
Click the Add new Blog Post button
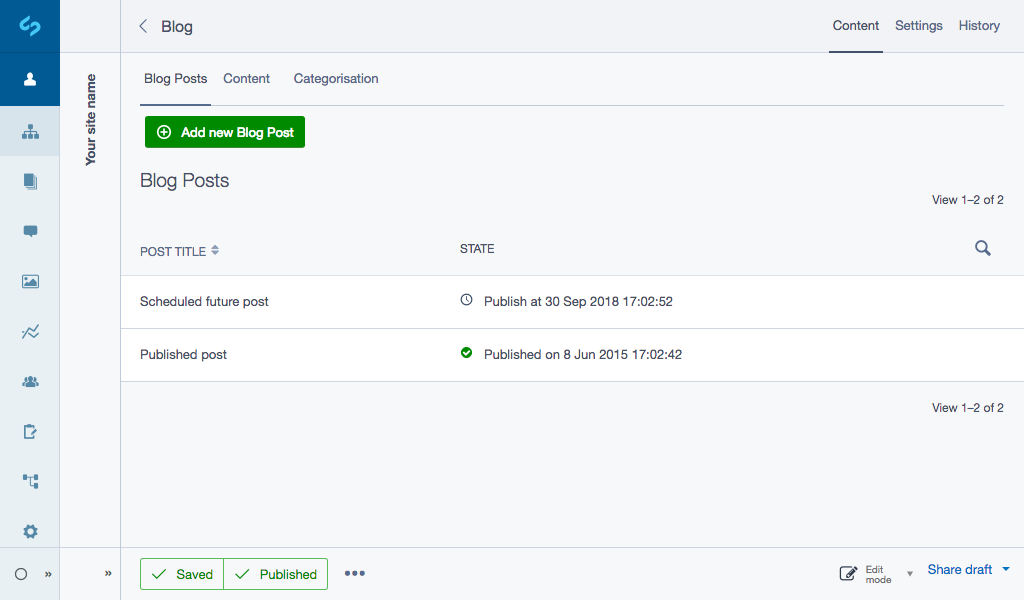point(224,131)
